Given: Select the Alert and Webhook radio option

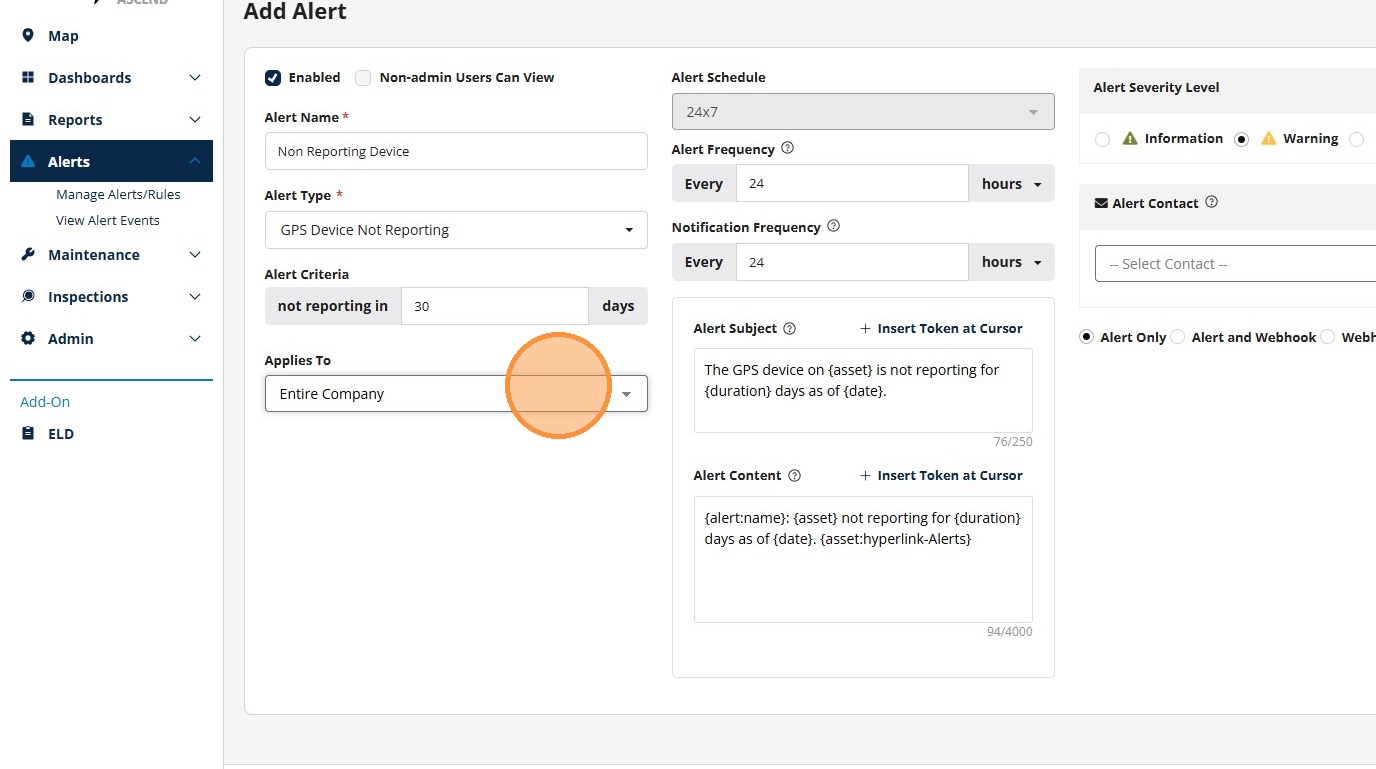Looking at the screenshot, I should click(1178, 337).
